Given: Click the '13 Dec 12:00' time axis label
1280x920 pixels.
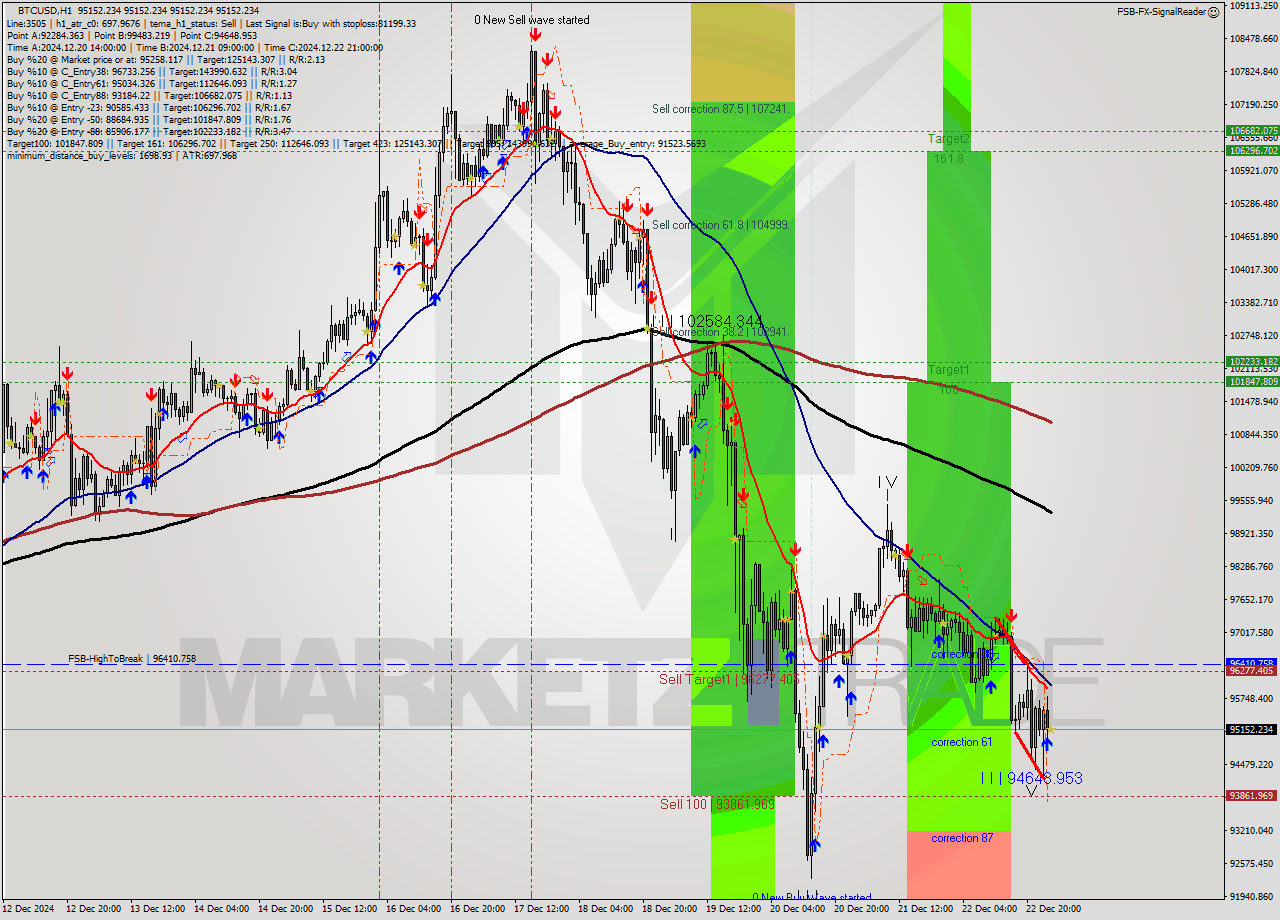Looking at the screenshot, I should click(158, 909).
